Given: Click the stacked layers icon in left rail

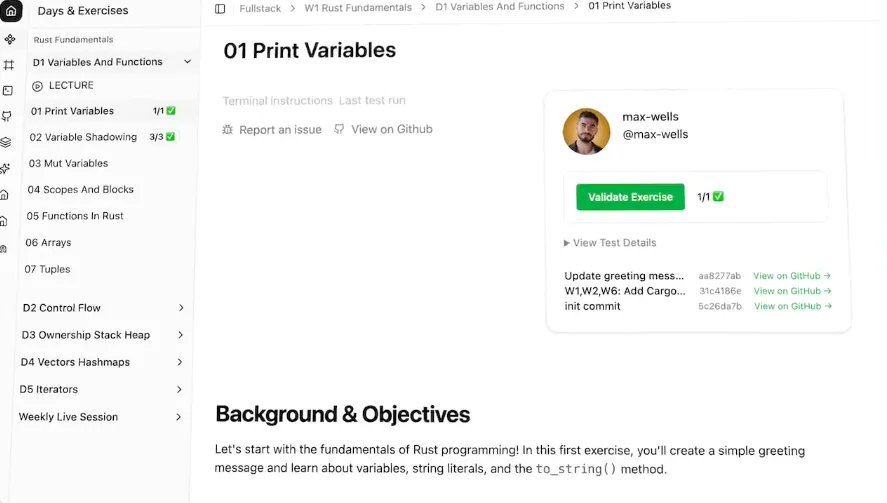Looking at the screenshot, I should coord(6,142).
